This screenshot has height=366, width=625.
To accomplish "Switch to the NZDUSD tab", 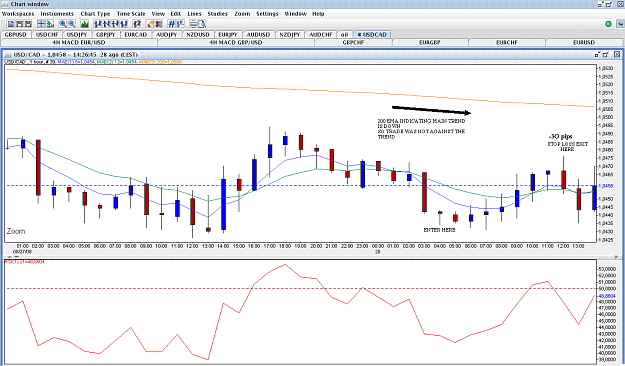I will [x=198, y=35].
